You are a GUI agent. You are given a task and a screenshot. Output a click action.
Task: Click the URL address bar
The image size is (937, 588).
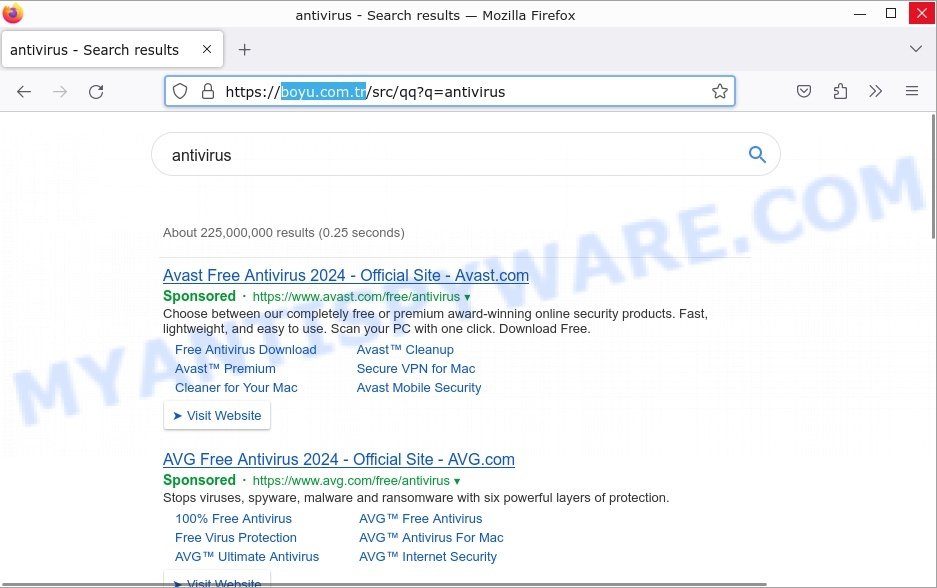pyautogui.click(x=450, y=91)
